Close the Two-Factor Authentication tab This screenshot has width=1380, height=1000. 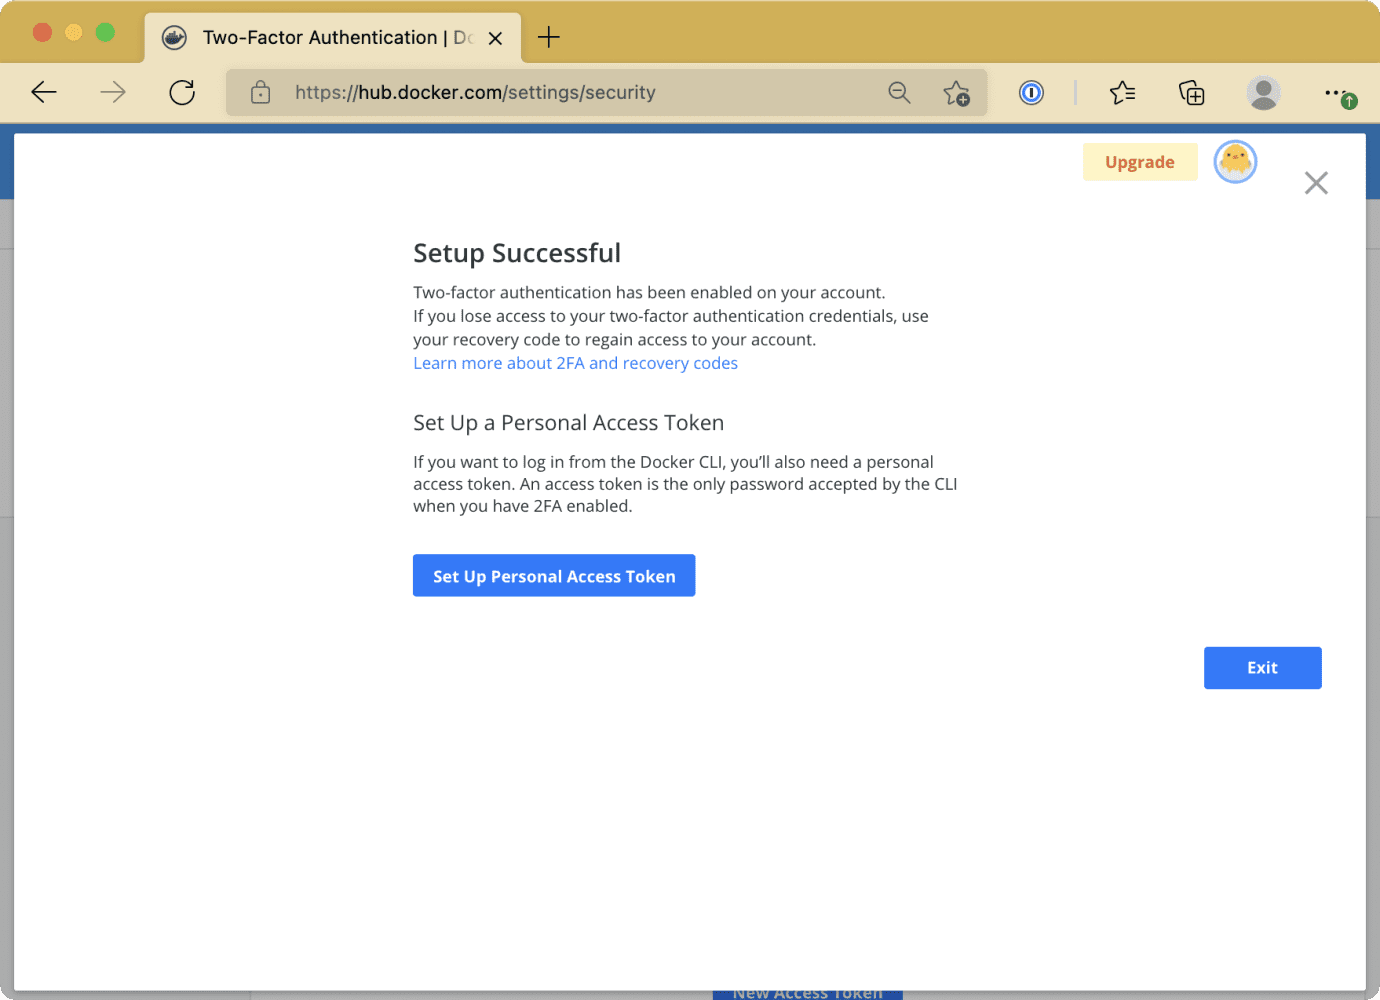point(495,38)
